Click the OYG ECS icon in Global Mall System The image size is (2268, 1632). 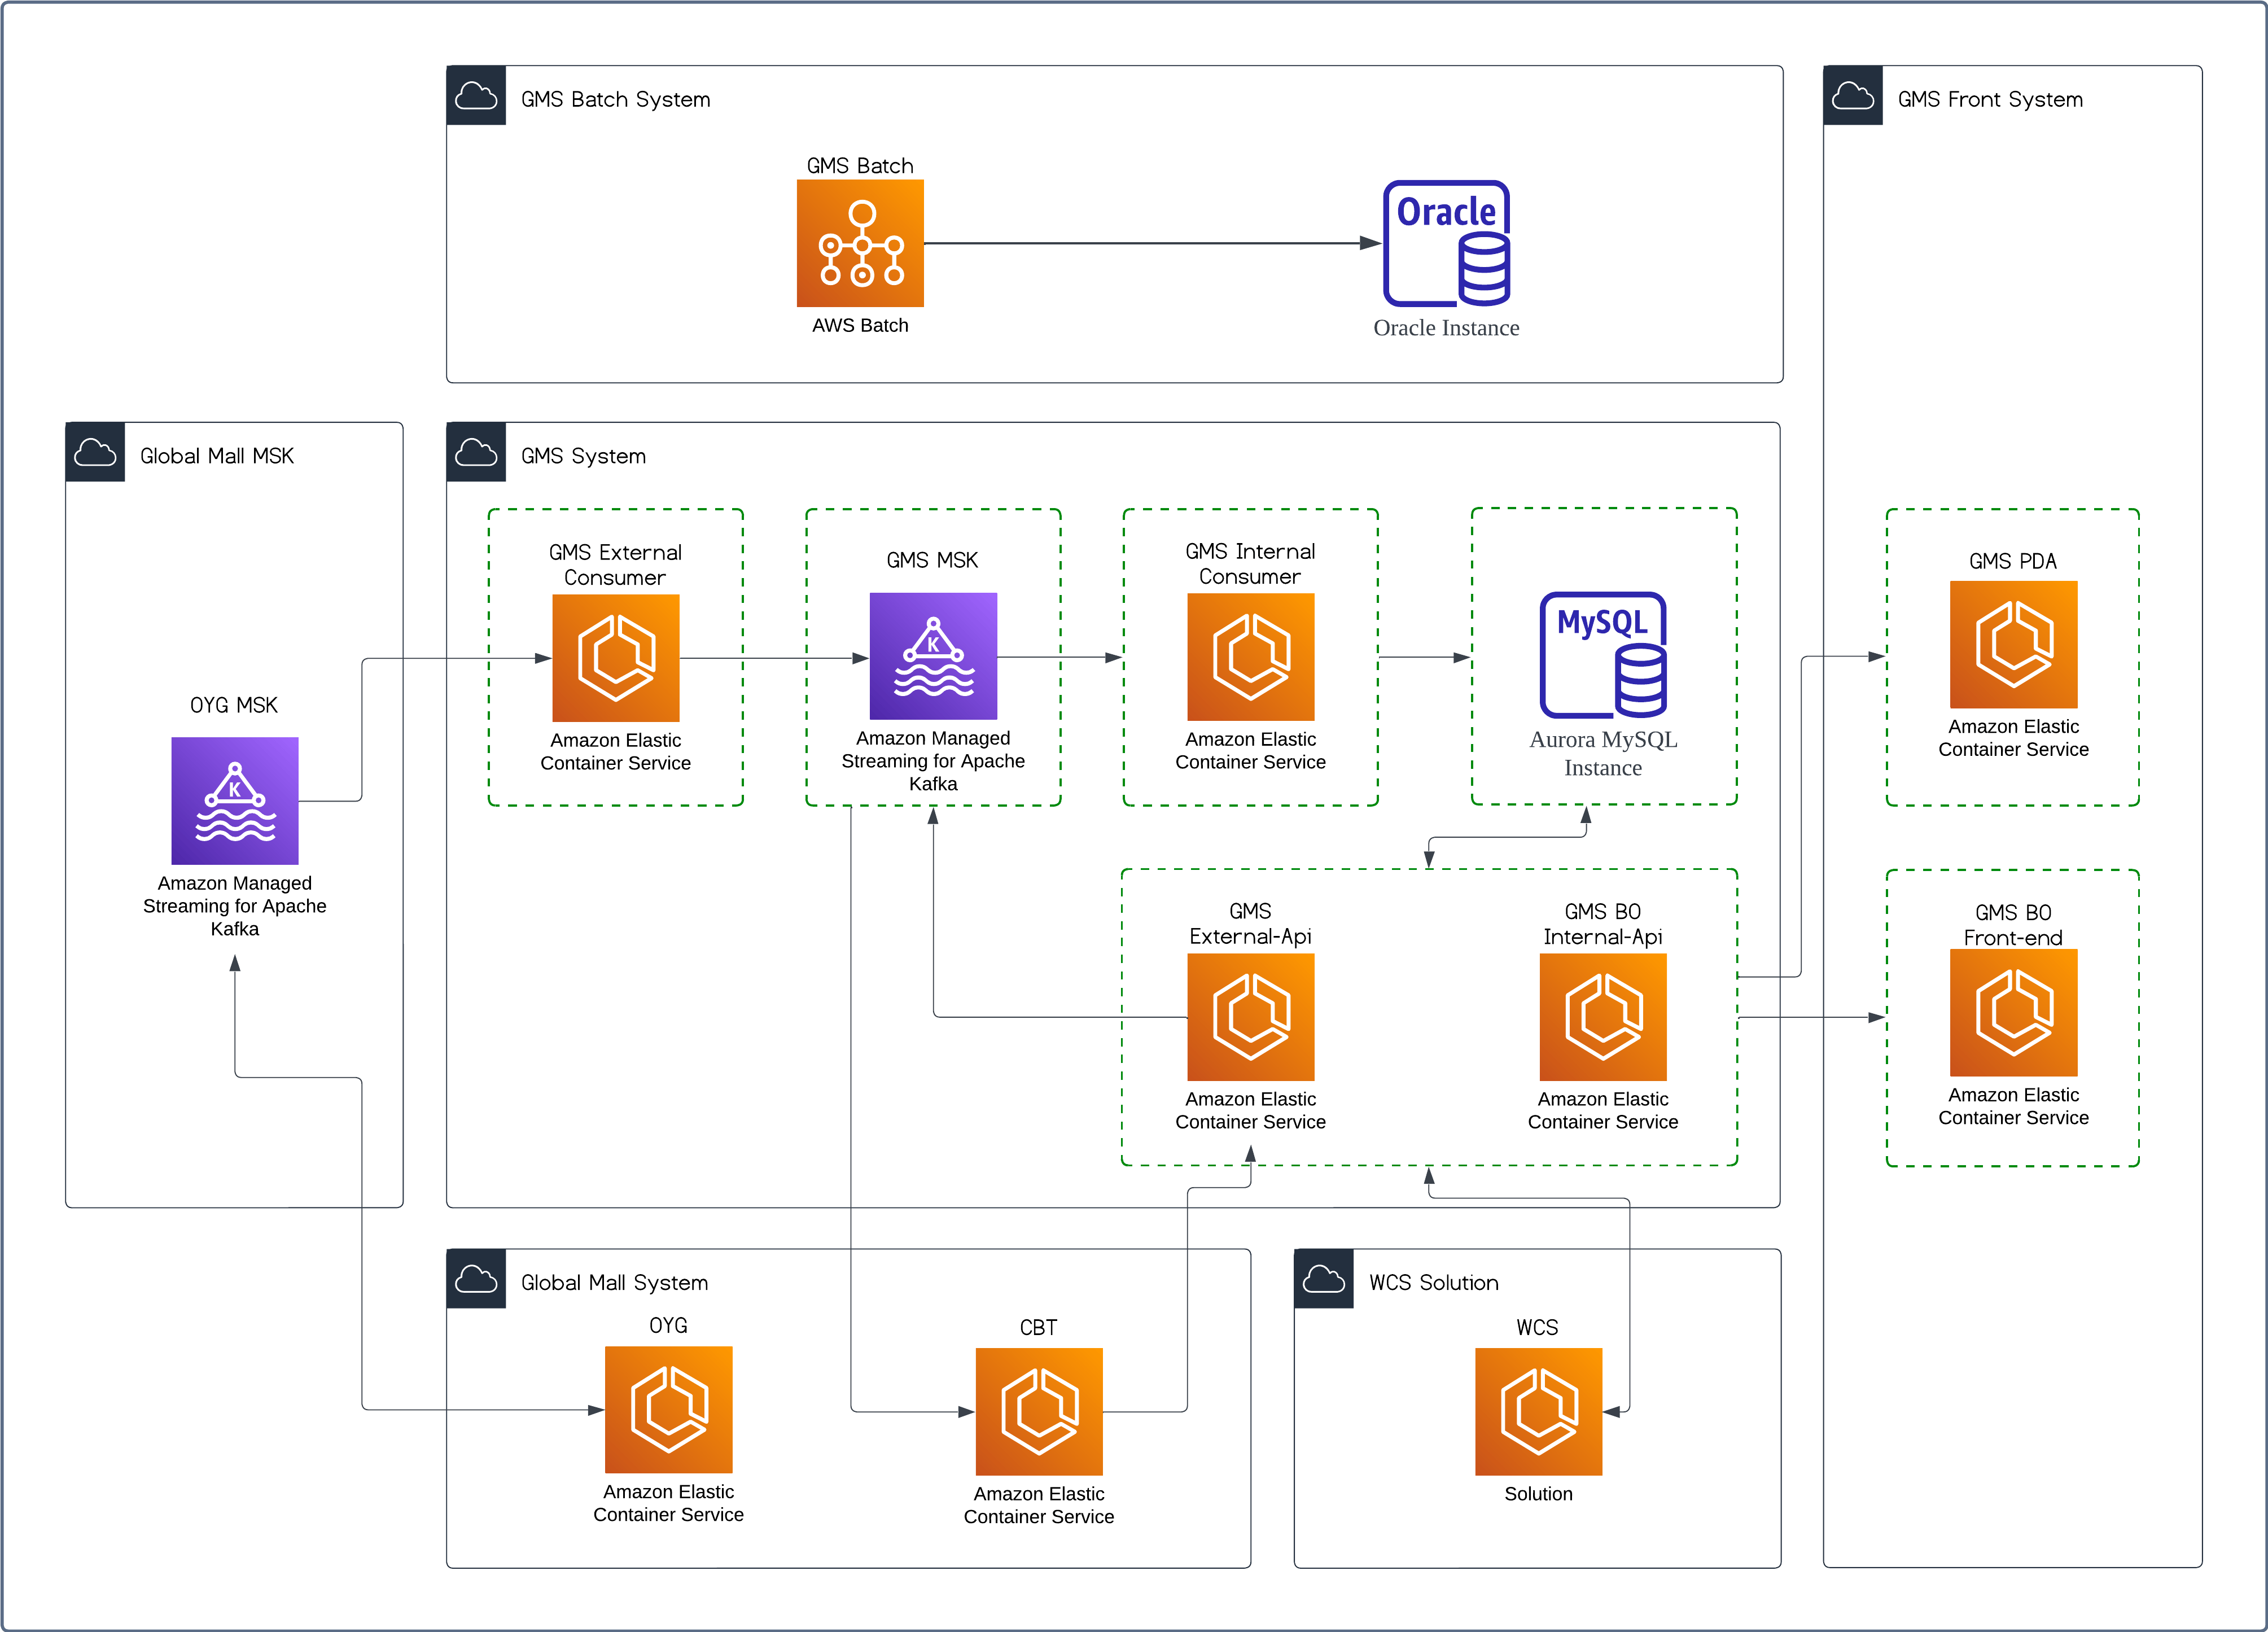click(669, 1410)
